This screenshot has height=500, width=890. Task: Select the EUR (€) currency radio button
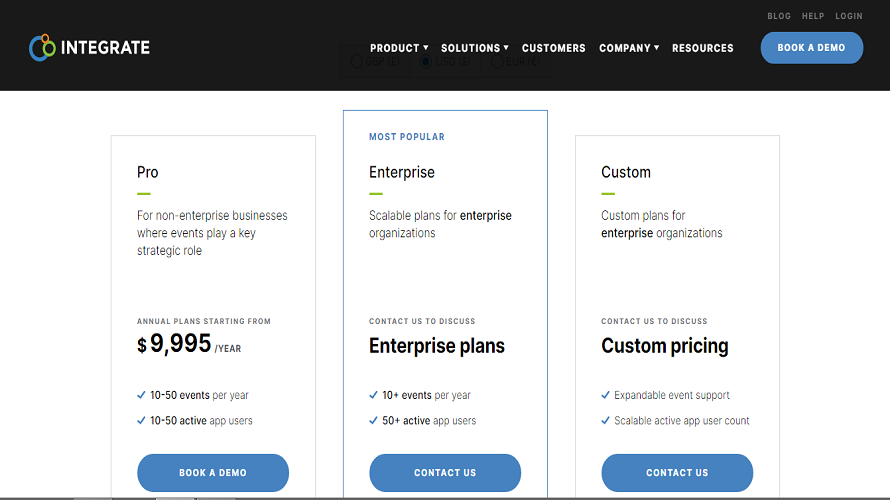click(x=497, y=61)
